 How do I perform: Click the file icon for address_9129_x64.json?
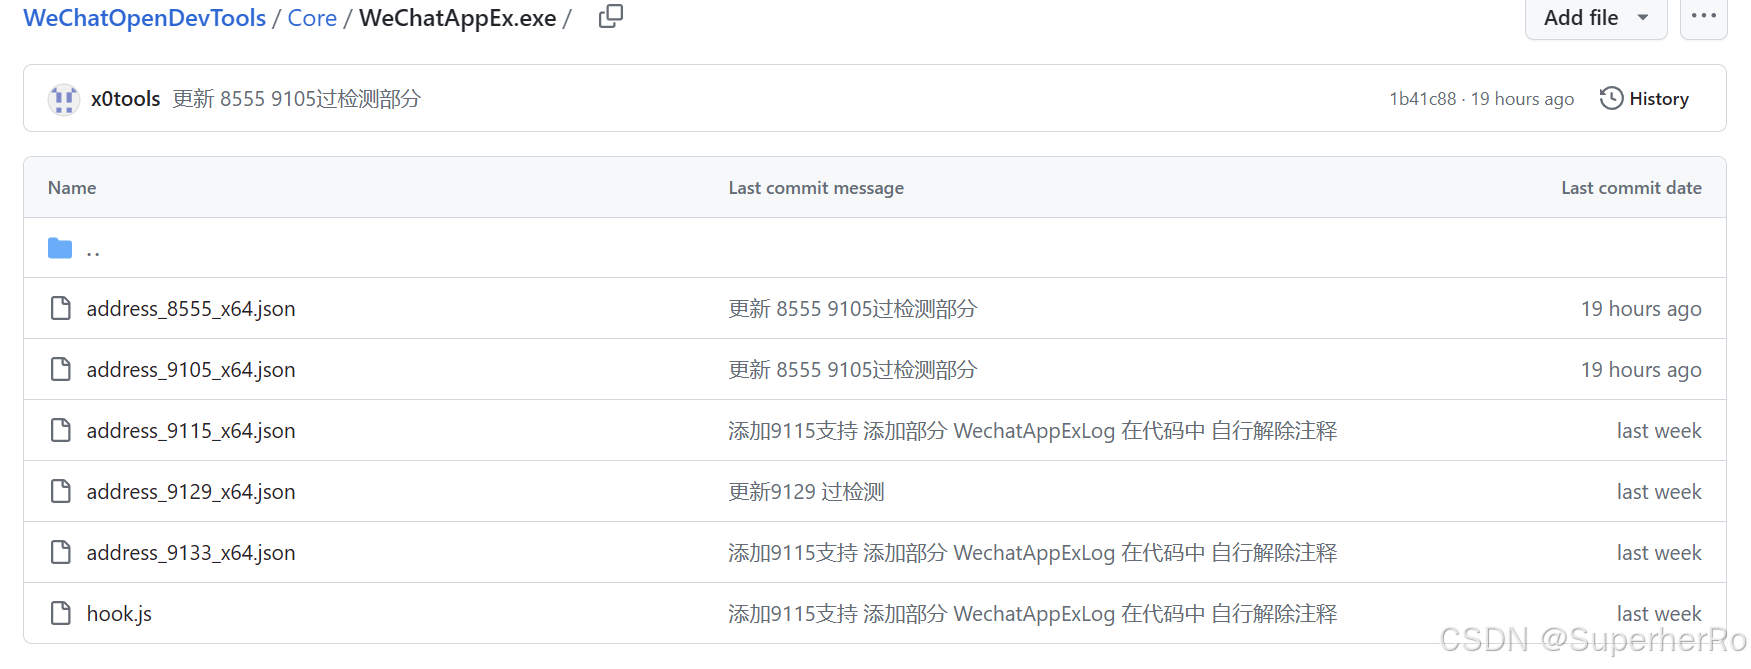pos(61,491)
